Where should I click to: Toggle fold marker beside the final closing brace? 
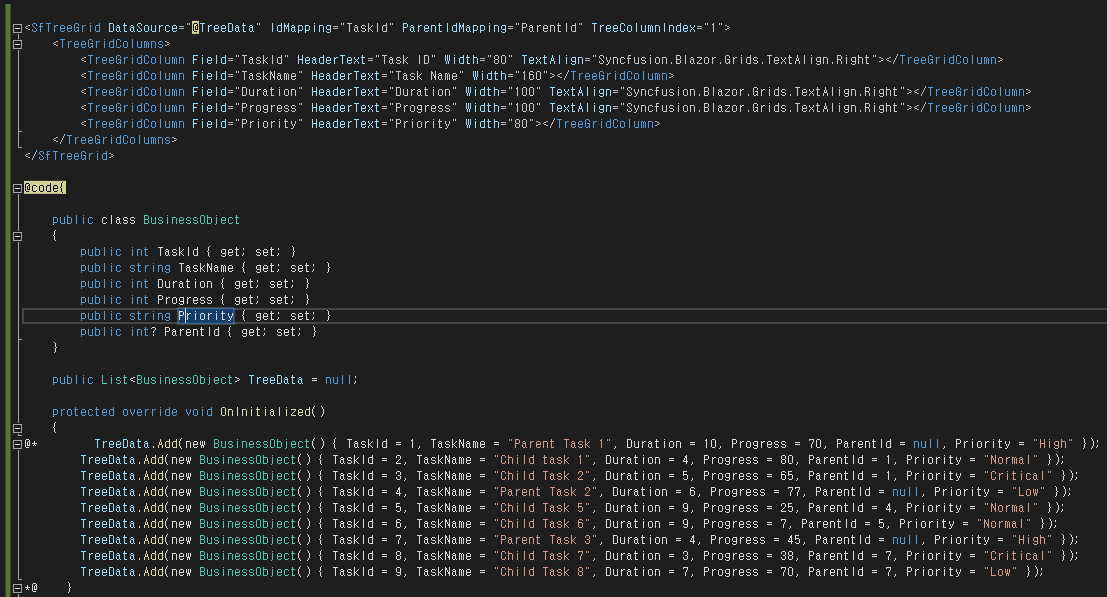(x=17, y=588)
